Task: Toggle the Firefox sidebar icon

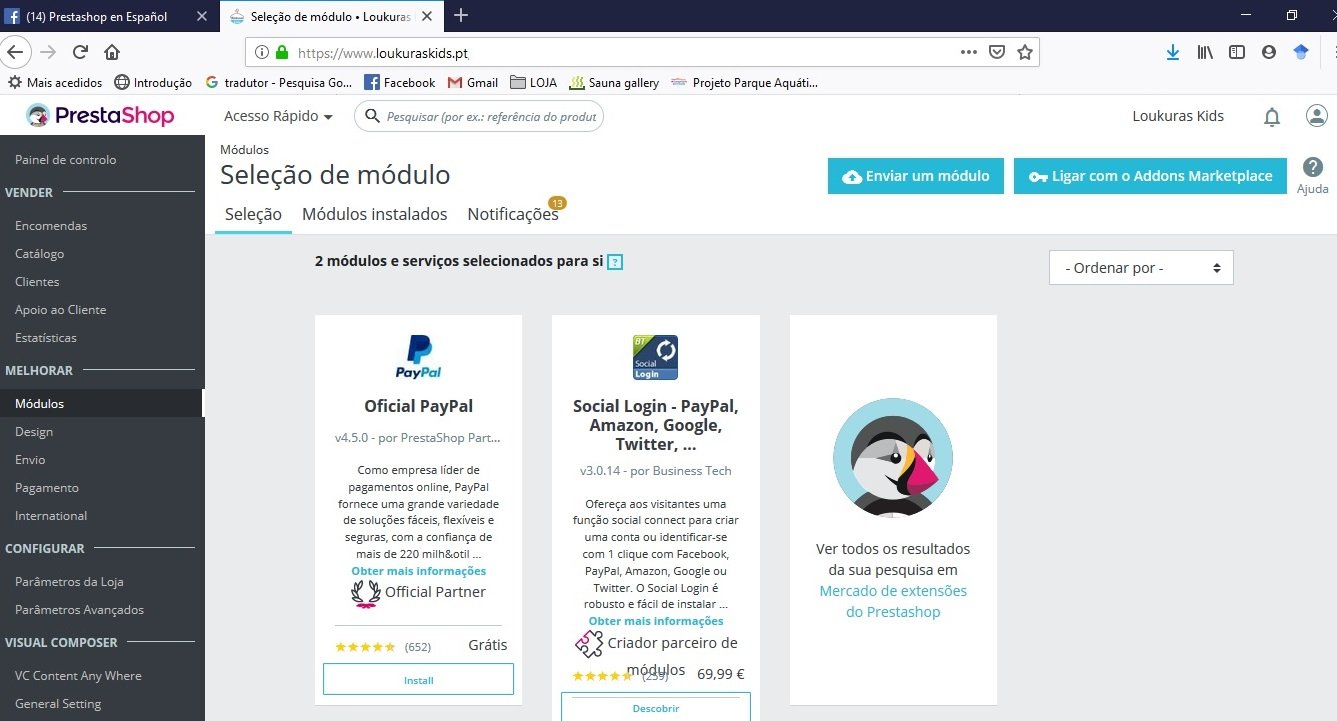Action: click(x=1237, y=52)
